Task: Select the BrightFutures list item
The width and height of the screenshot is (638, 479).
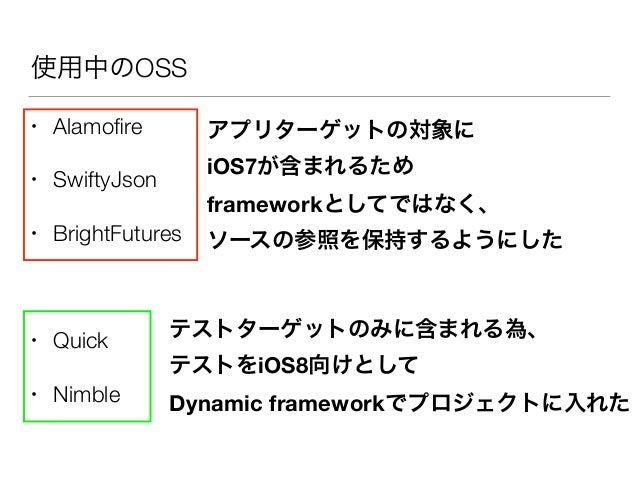Action: click(117, 234)
